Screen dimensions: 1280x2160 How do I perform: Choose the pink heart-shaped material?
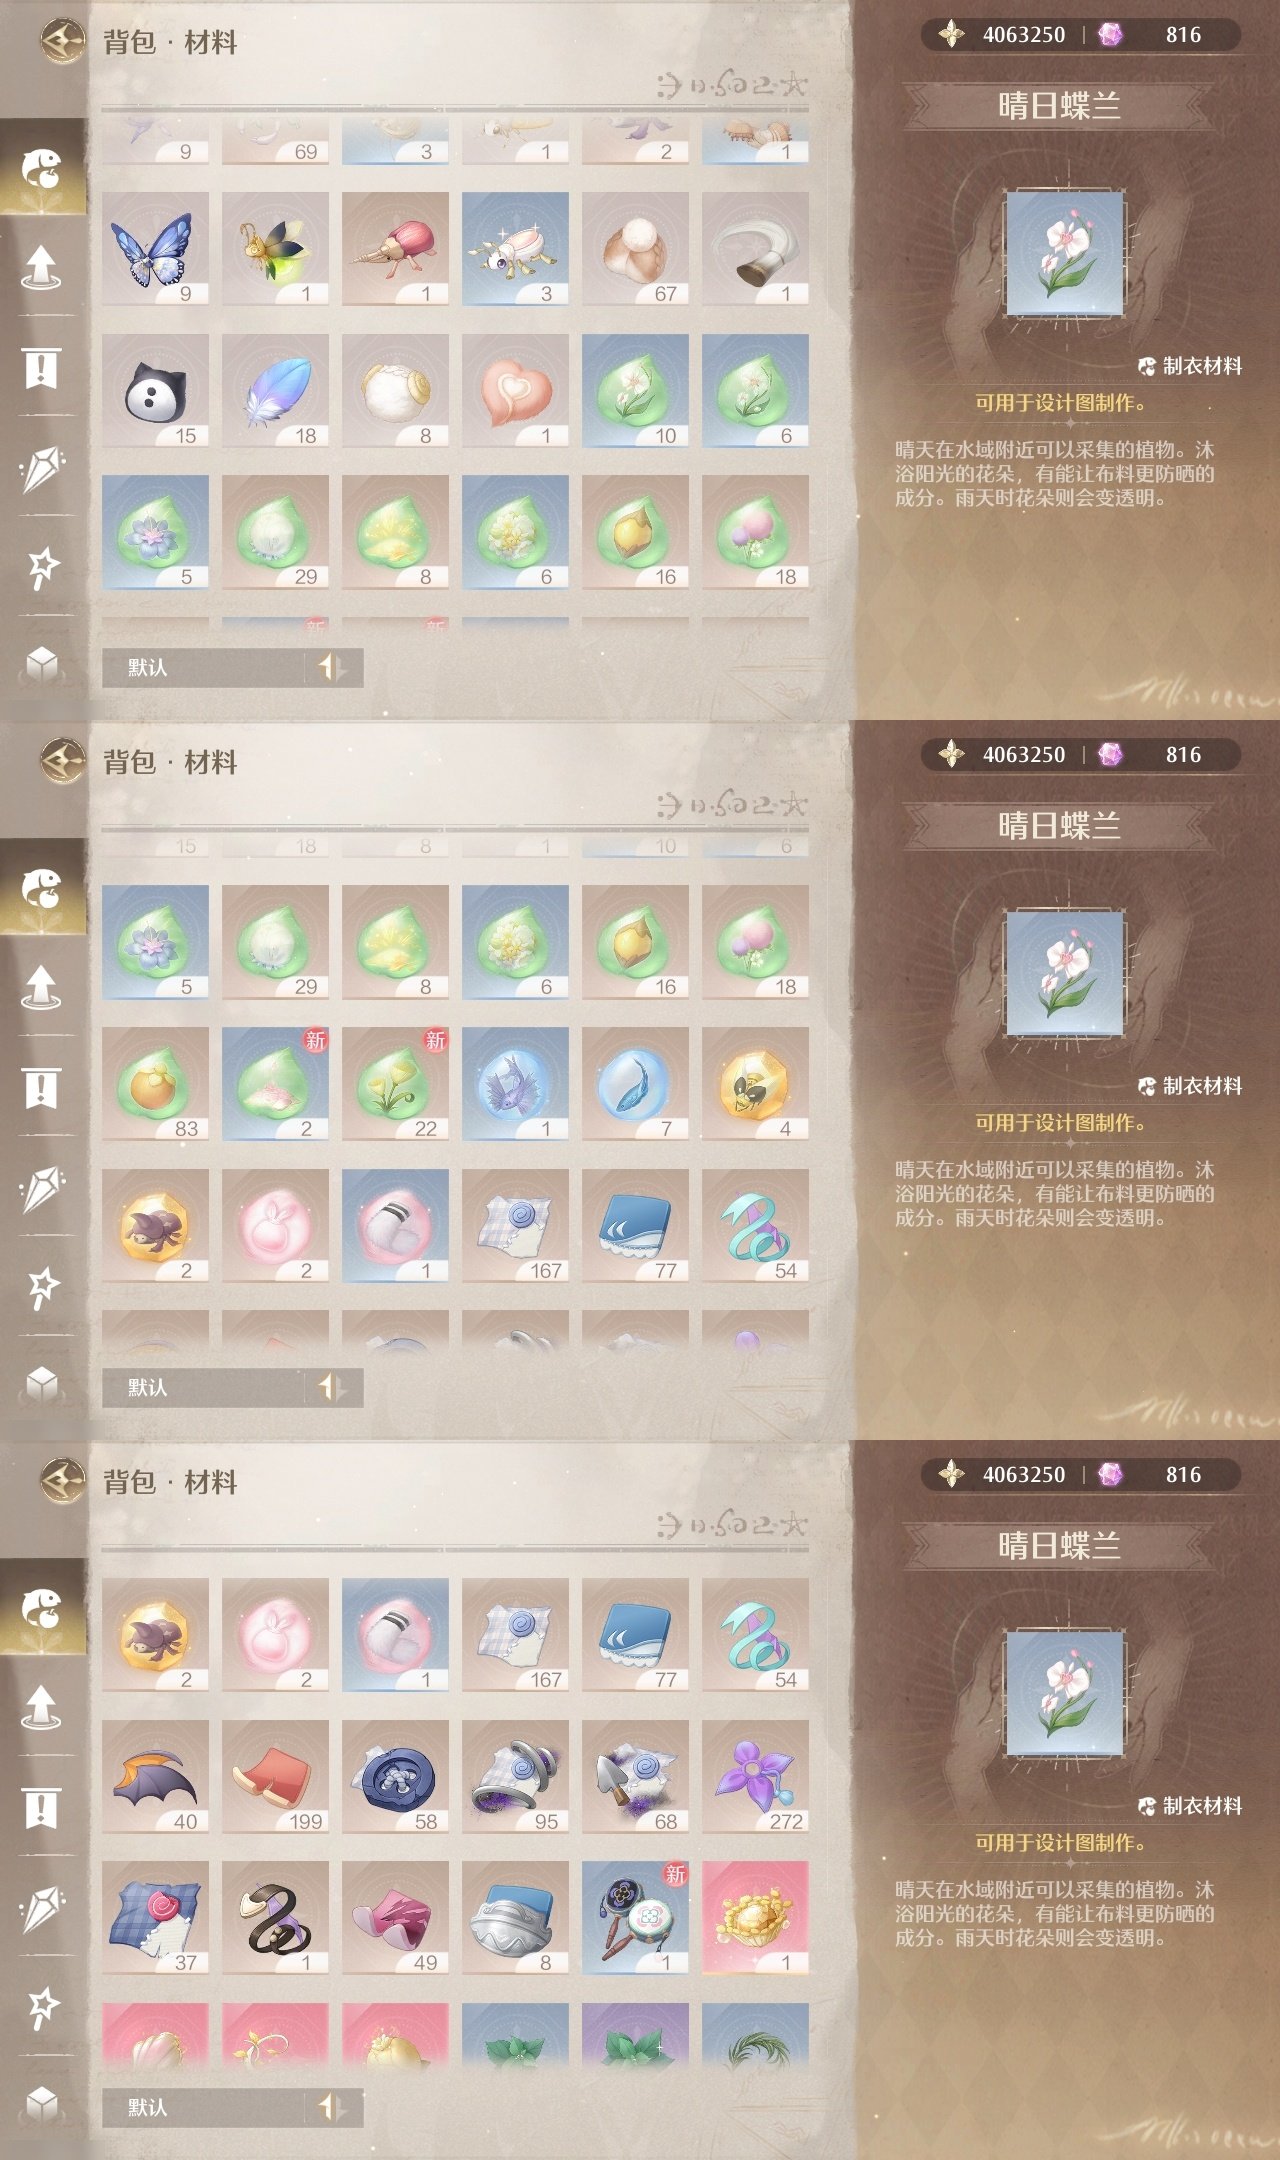coord(515,391)
